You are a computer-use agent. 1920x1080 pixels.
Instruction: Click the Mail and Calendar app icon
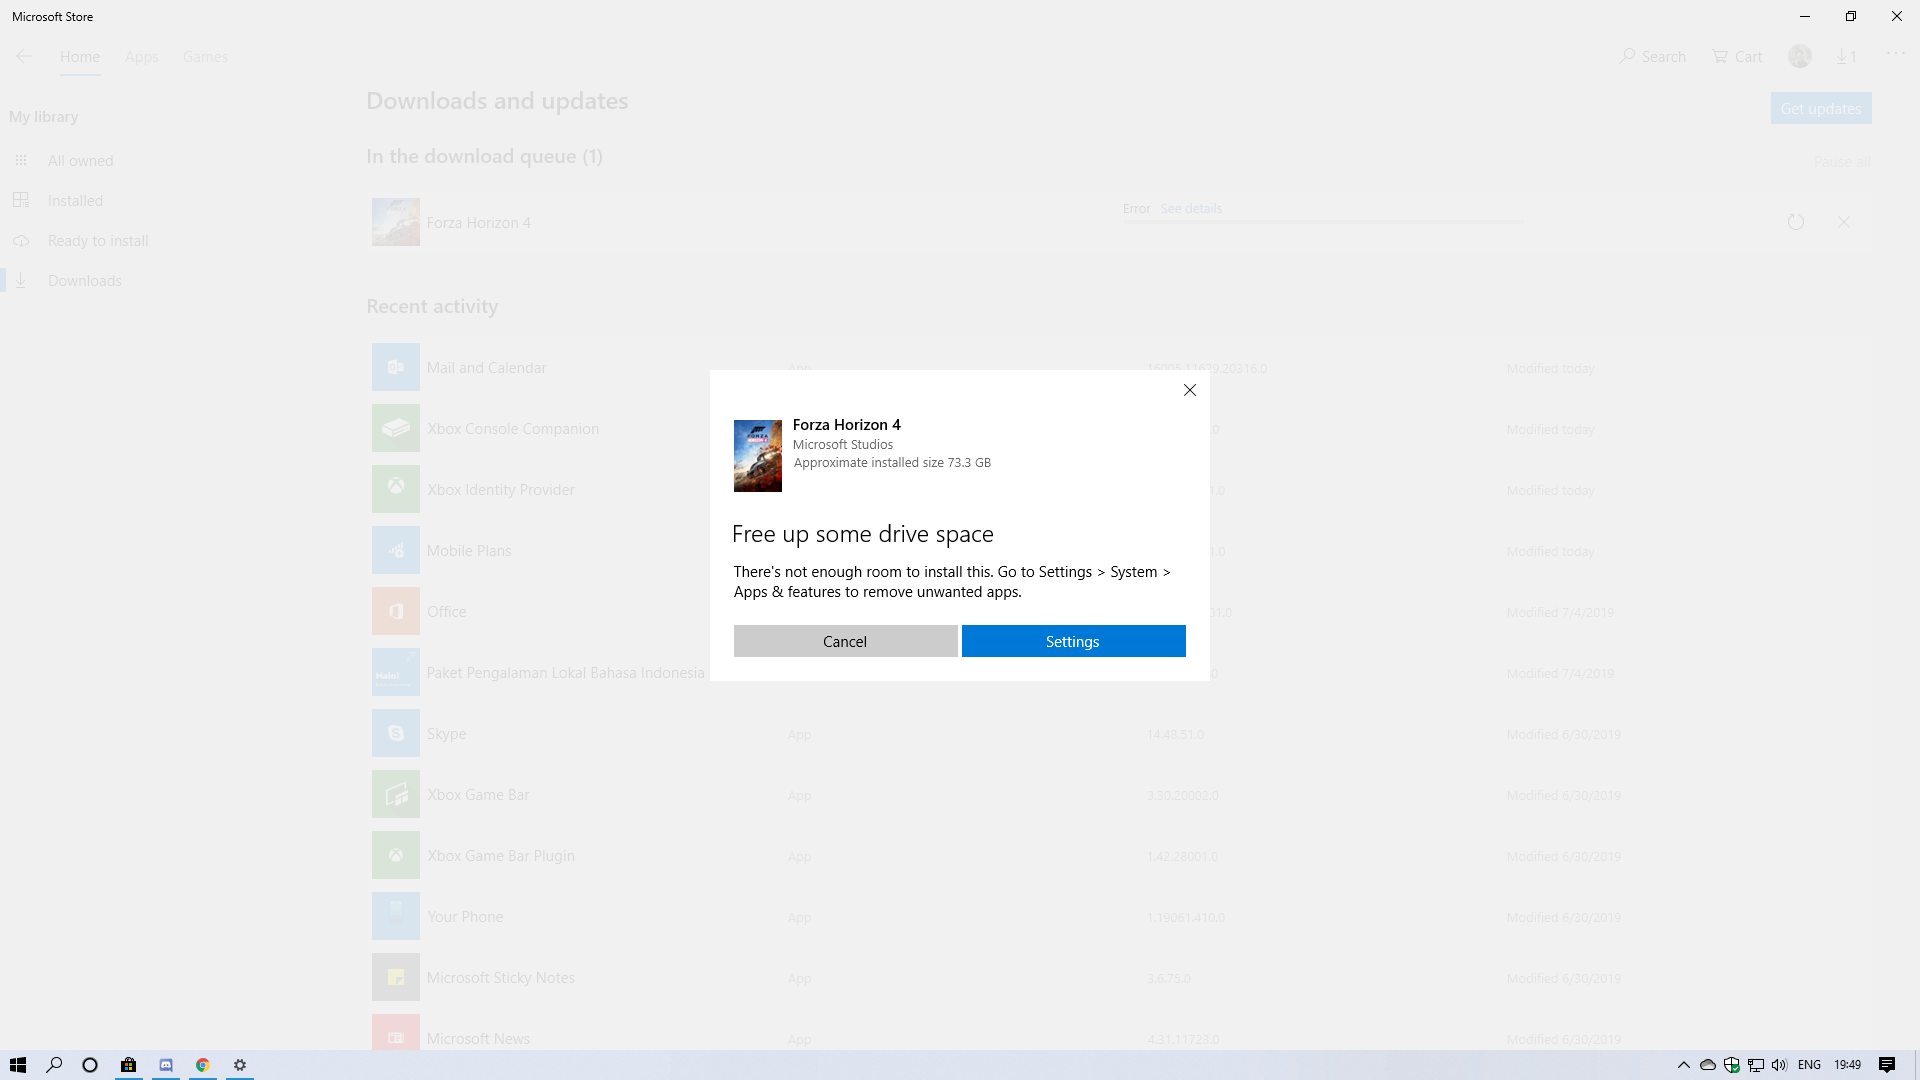(x=396, y=368)
